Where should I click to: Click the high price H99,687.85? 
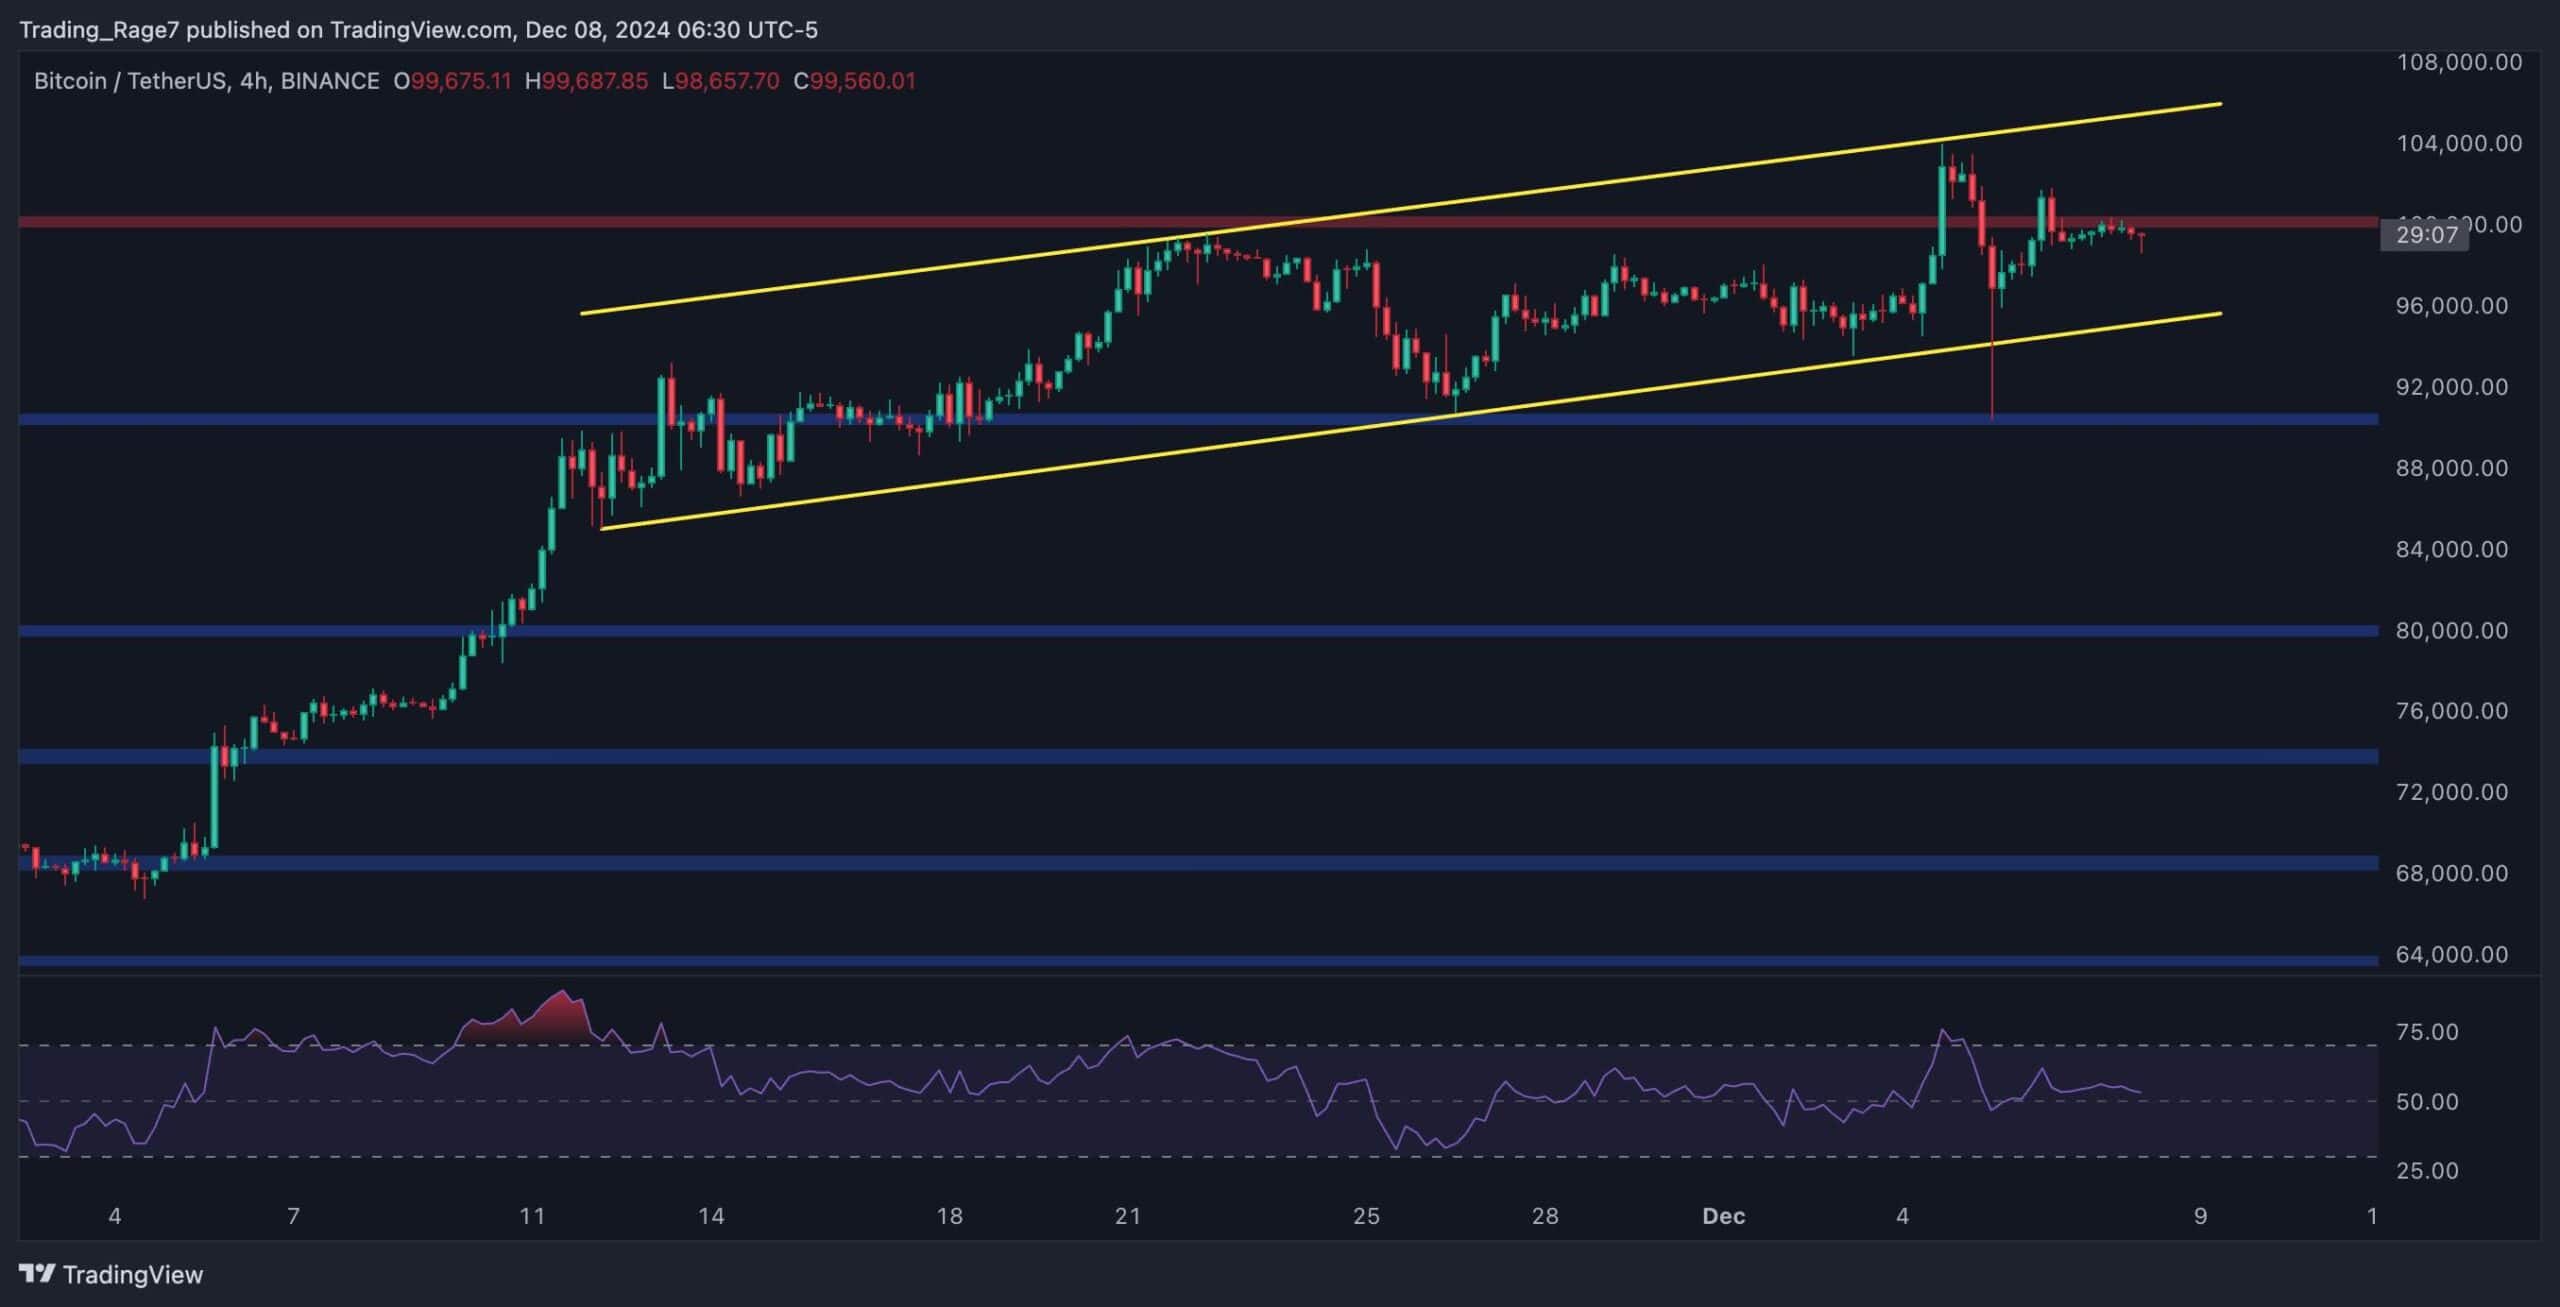point(586,81)
